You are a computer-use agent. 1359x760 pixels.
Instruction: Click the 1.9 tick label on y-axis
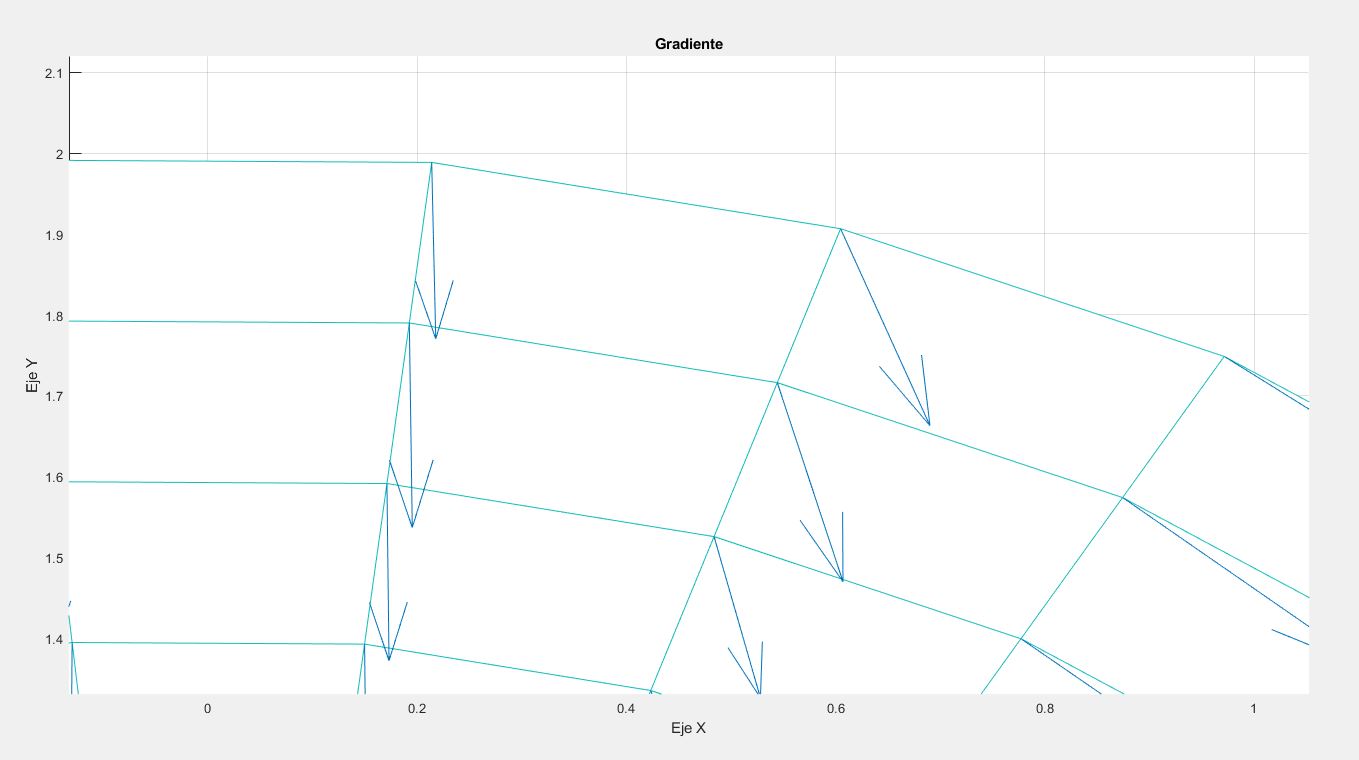tap(53, 235)
